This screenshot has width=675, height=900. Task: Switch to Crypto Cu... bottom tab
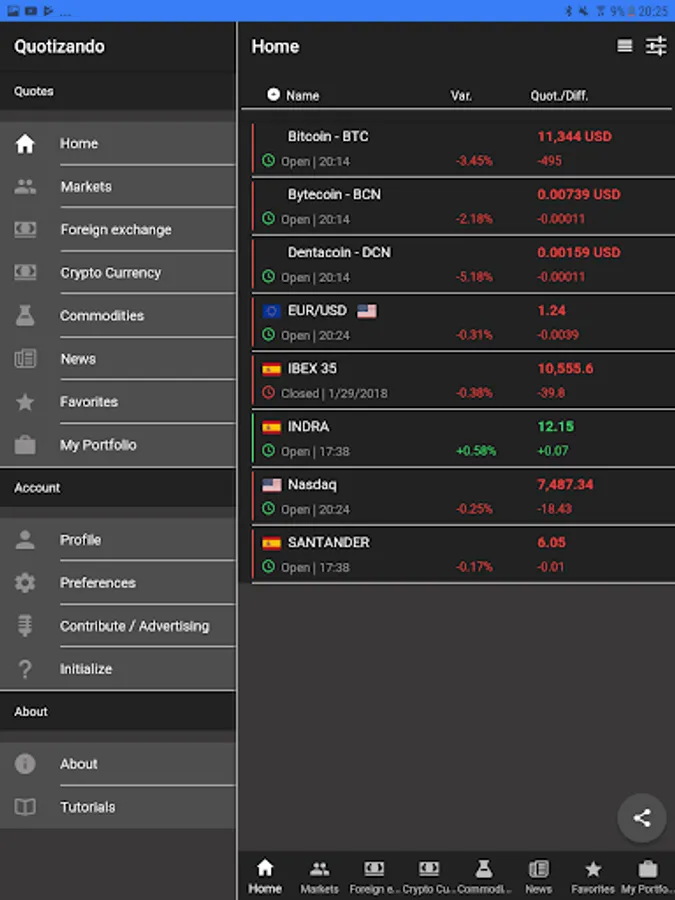(429, 876)
